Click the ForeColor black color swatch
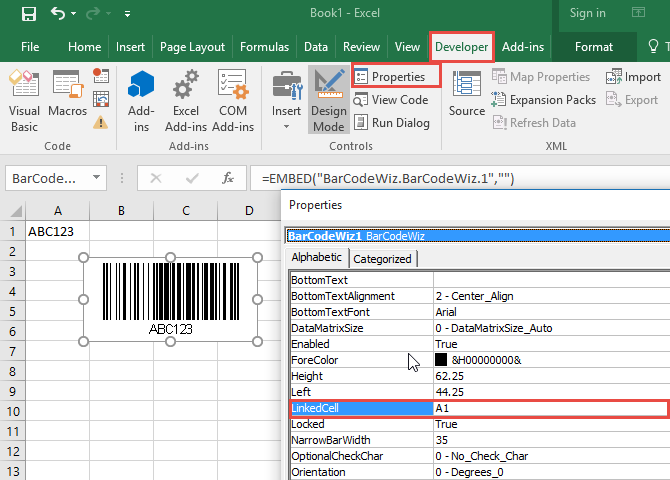This screenshot has width=670, height=480. pos(441,359)
